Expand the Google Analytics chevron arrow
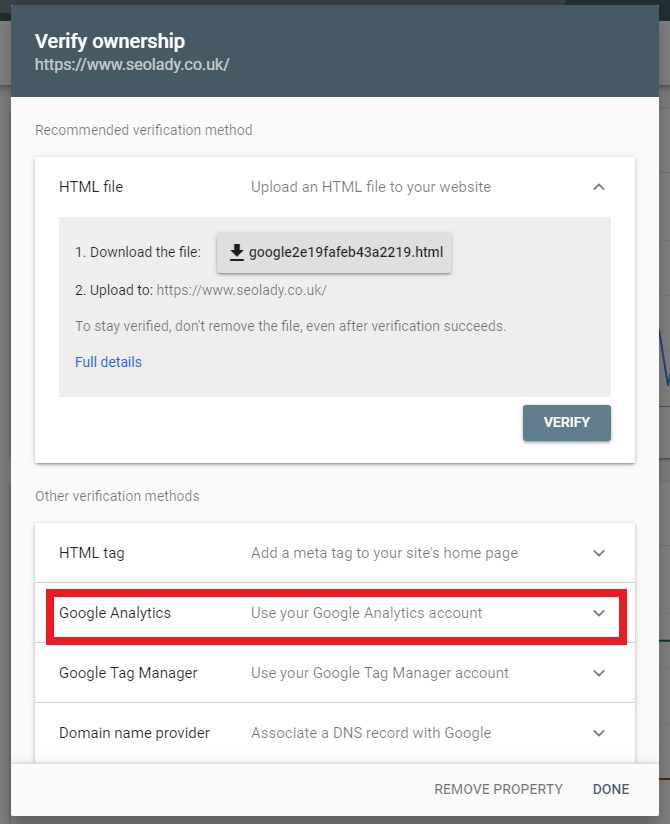Image resolution: width=670 pixels, height=824 pixels. pos(599,613)
